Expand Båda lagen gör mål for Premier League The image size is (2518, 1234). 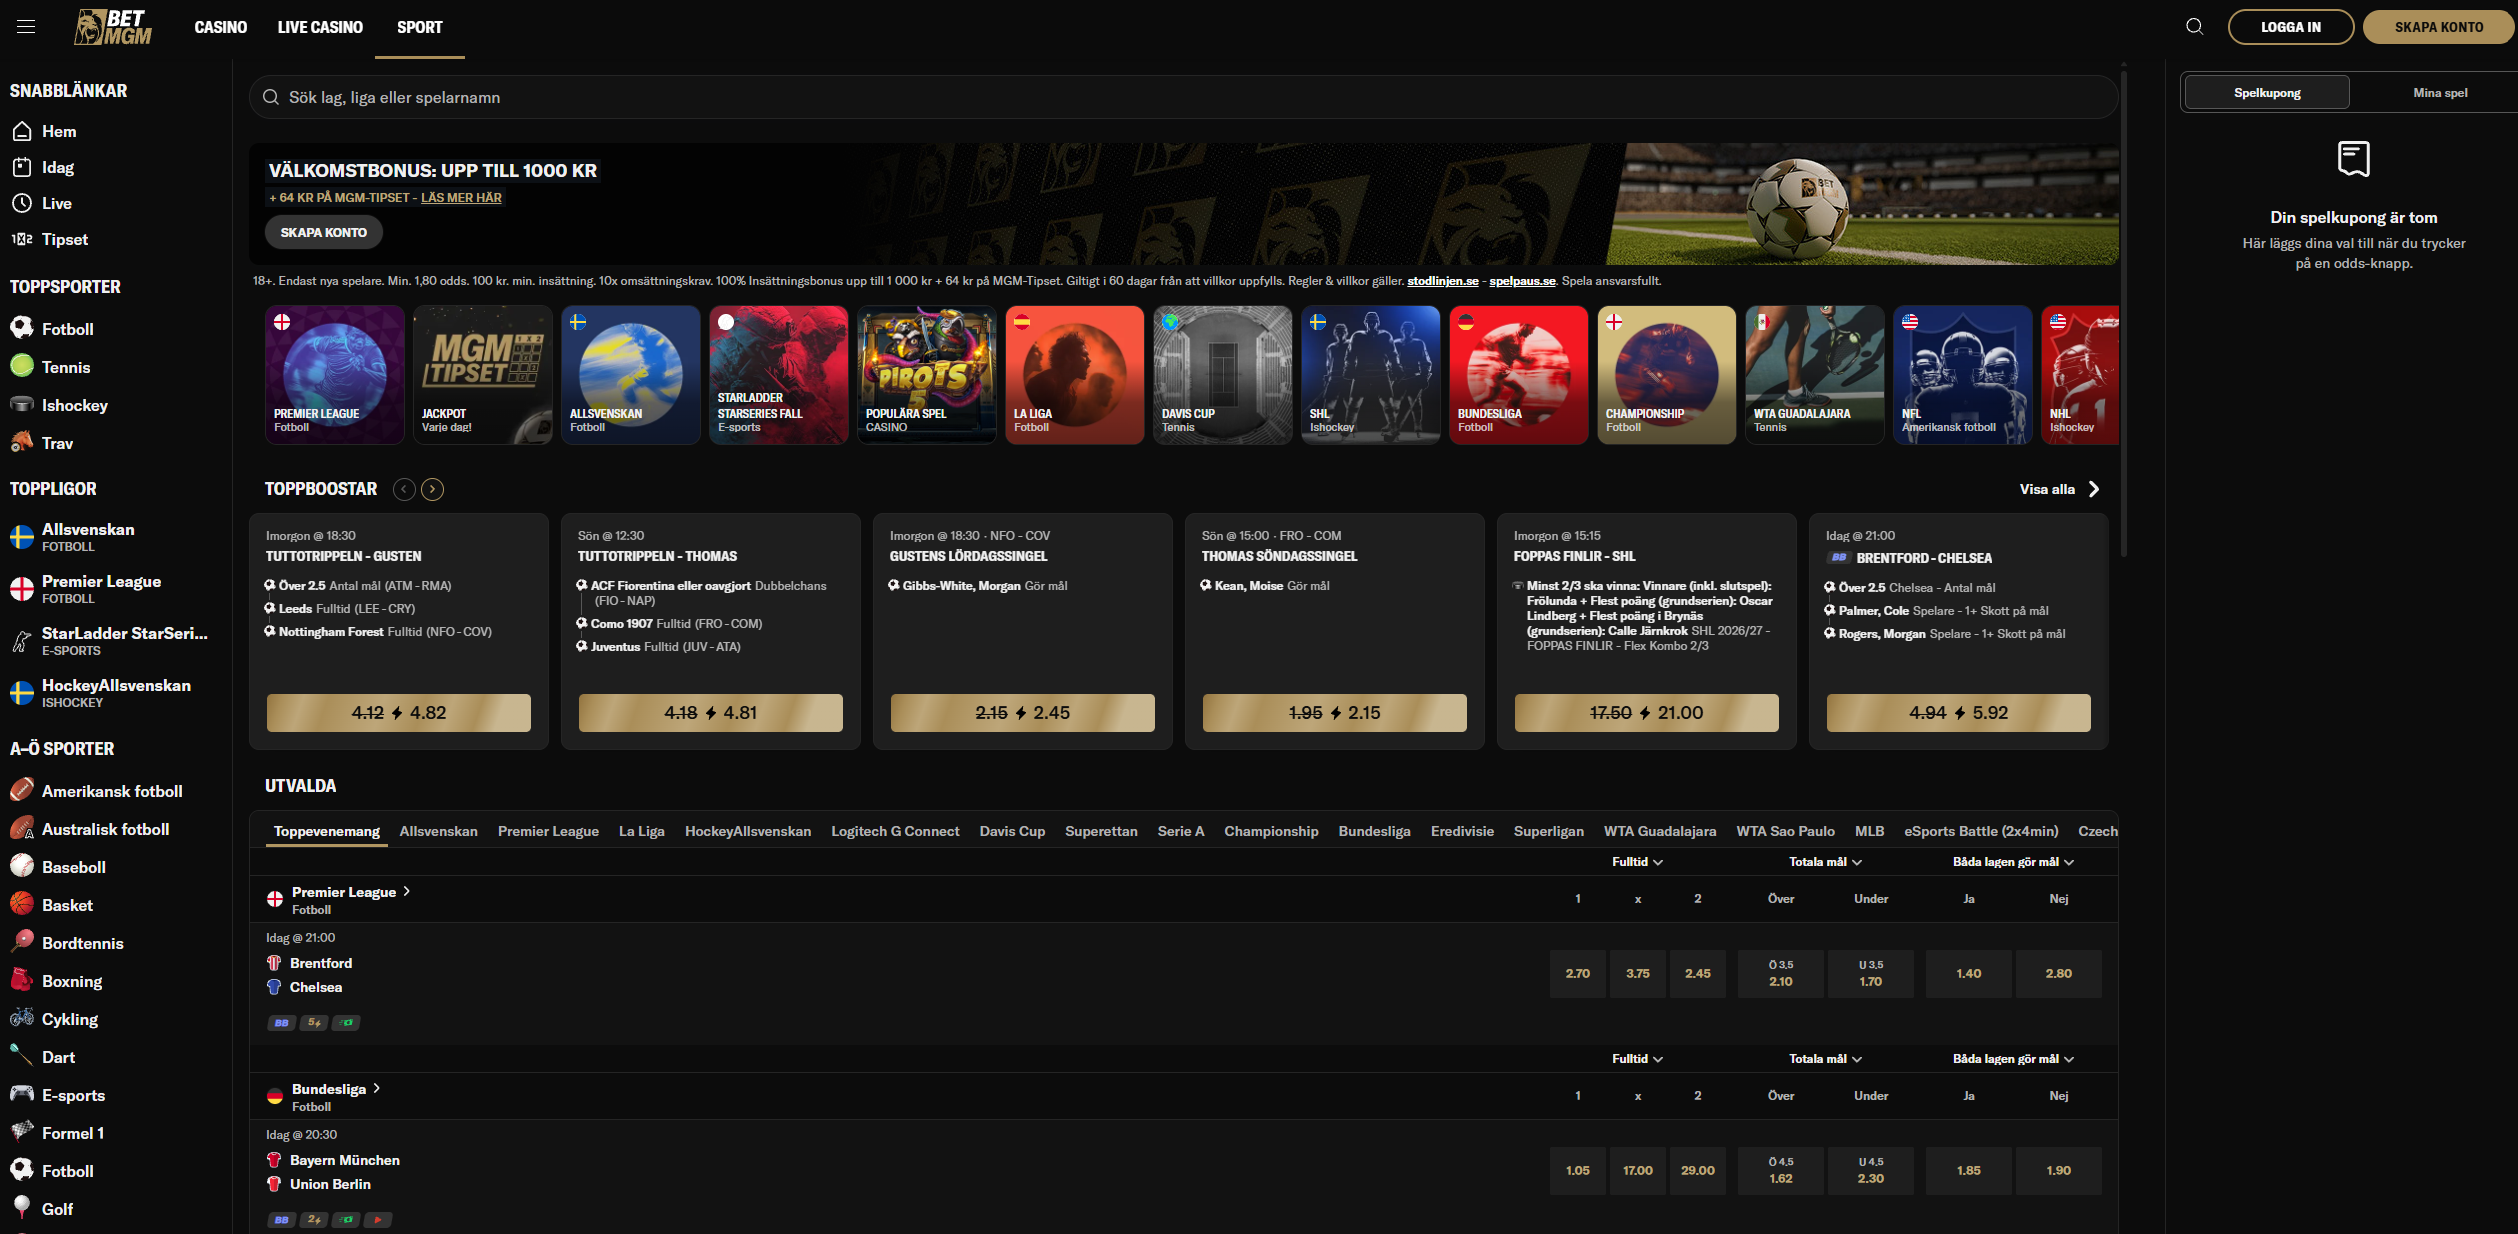click(x=2013, y=862)
